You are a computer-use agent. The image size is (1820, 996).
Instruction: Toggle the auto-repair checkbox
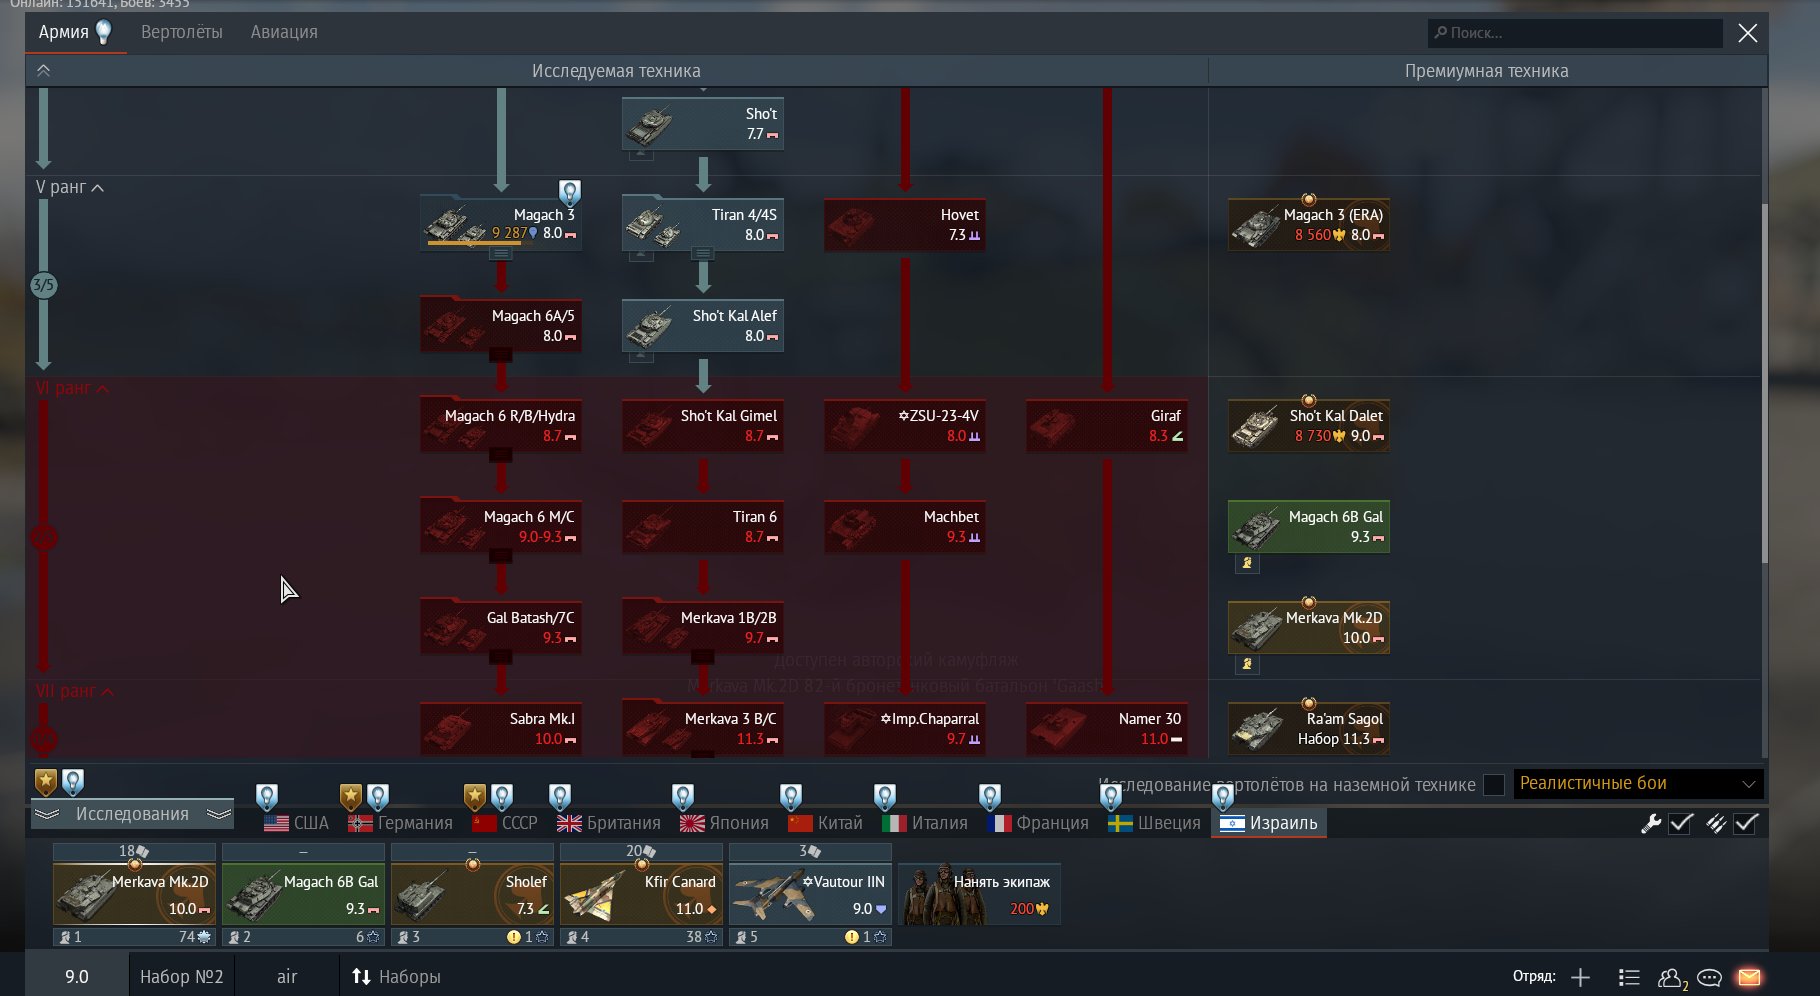(x=1681, y=823)
